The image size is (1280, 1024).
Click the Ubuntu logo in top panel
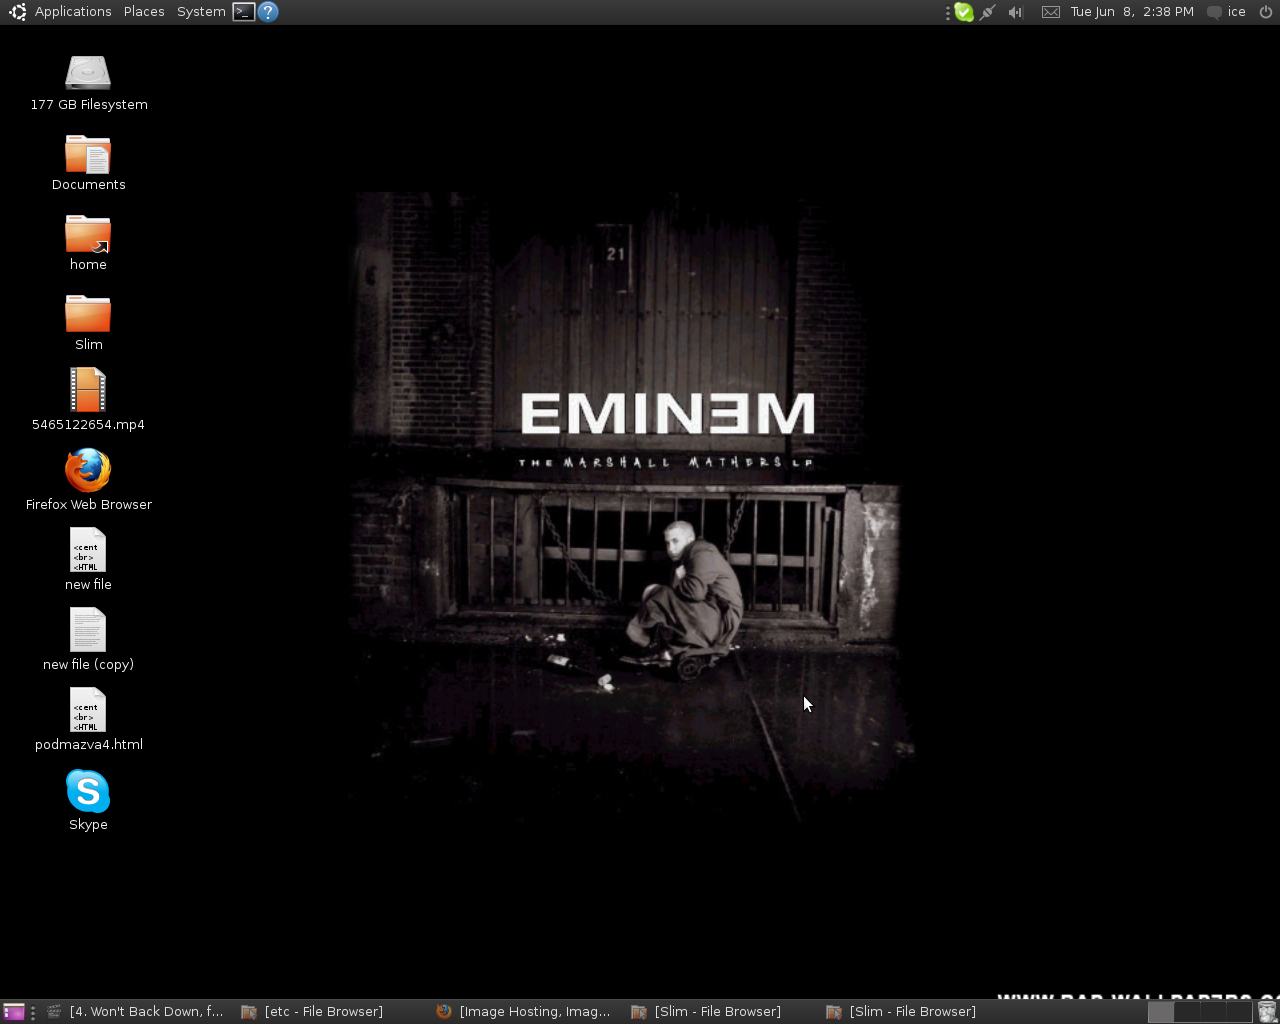tap(17, 12)
